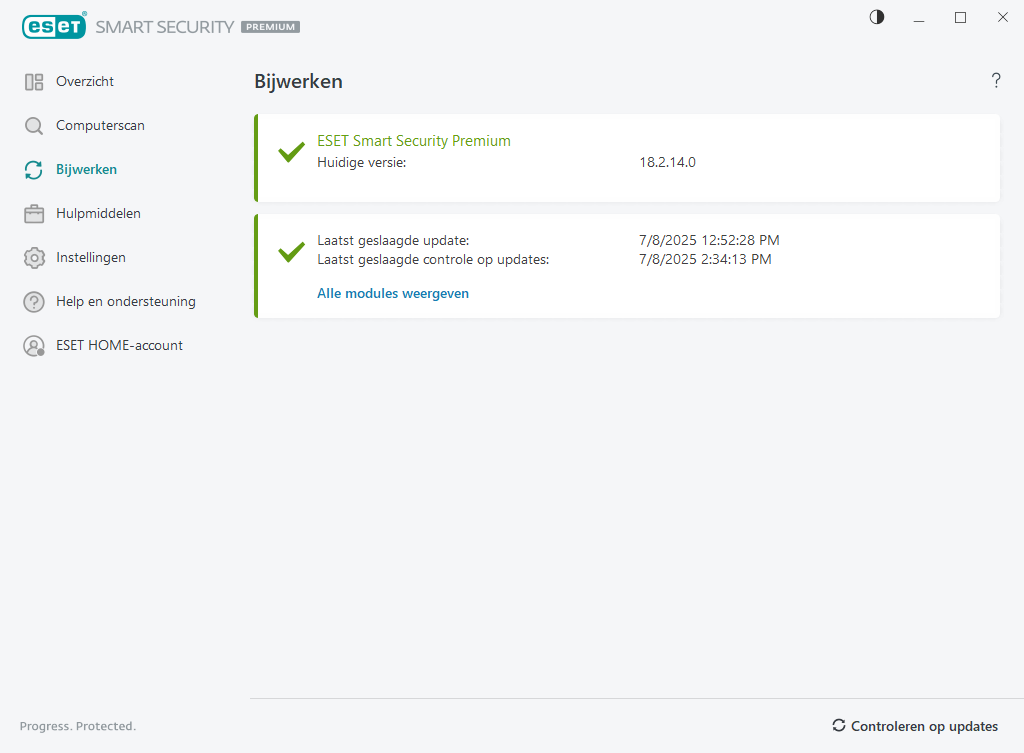1024x753 pixels.
Task: Click the ESET HOME-account user icon
Action: click(34, 346)
